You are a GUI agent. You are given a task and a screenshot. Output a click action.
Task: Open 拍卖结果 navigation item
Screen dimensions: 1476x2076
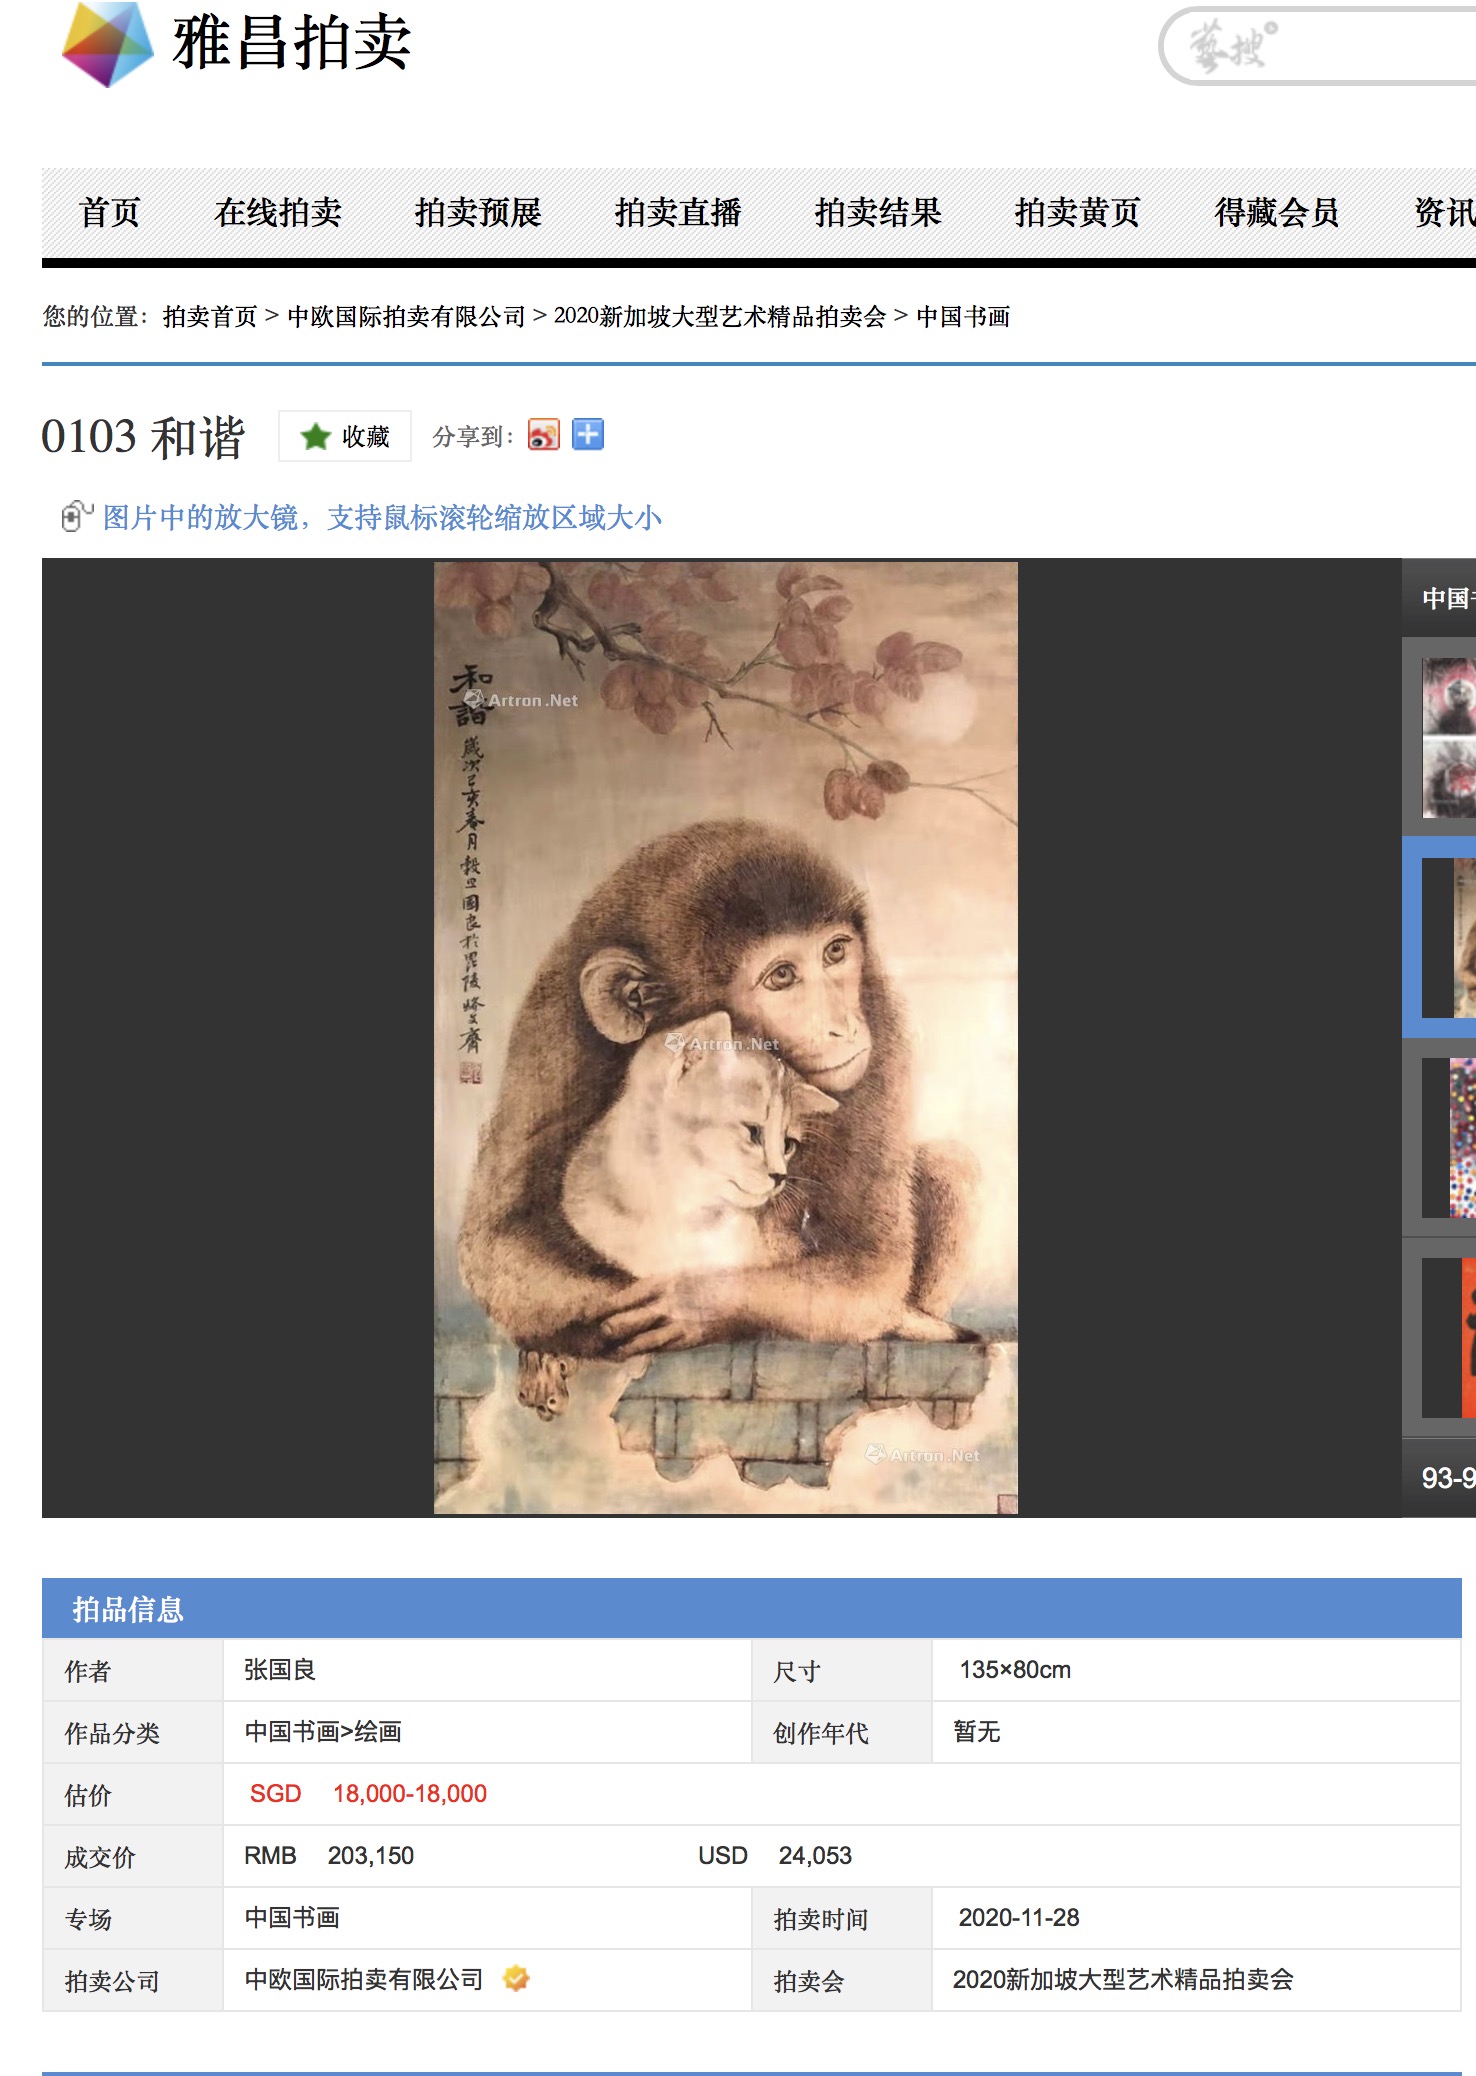(878, 212)
